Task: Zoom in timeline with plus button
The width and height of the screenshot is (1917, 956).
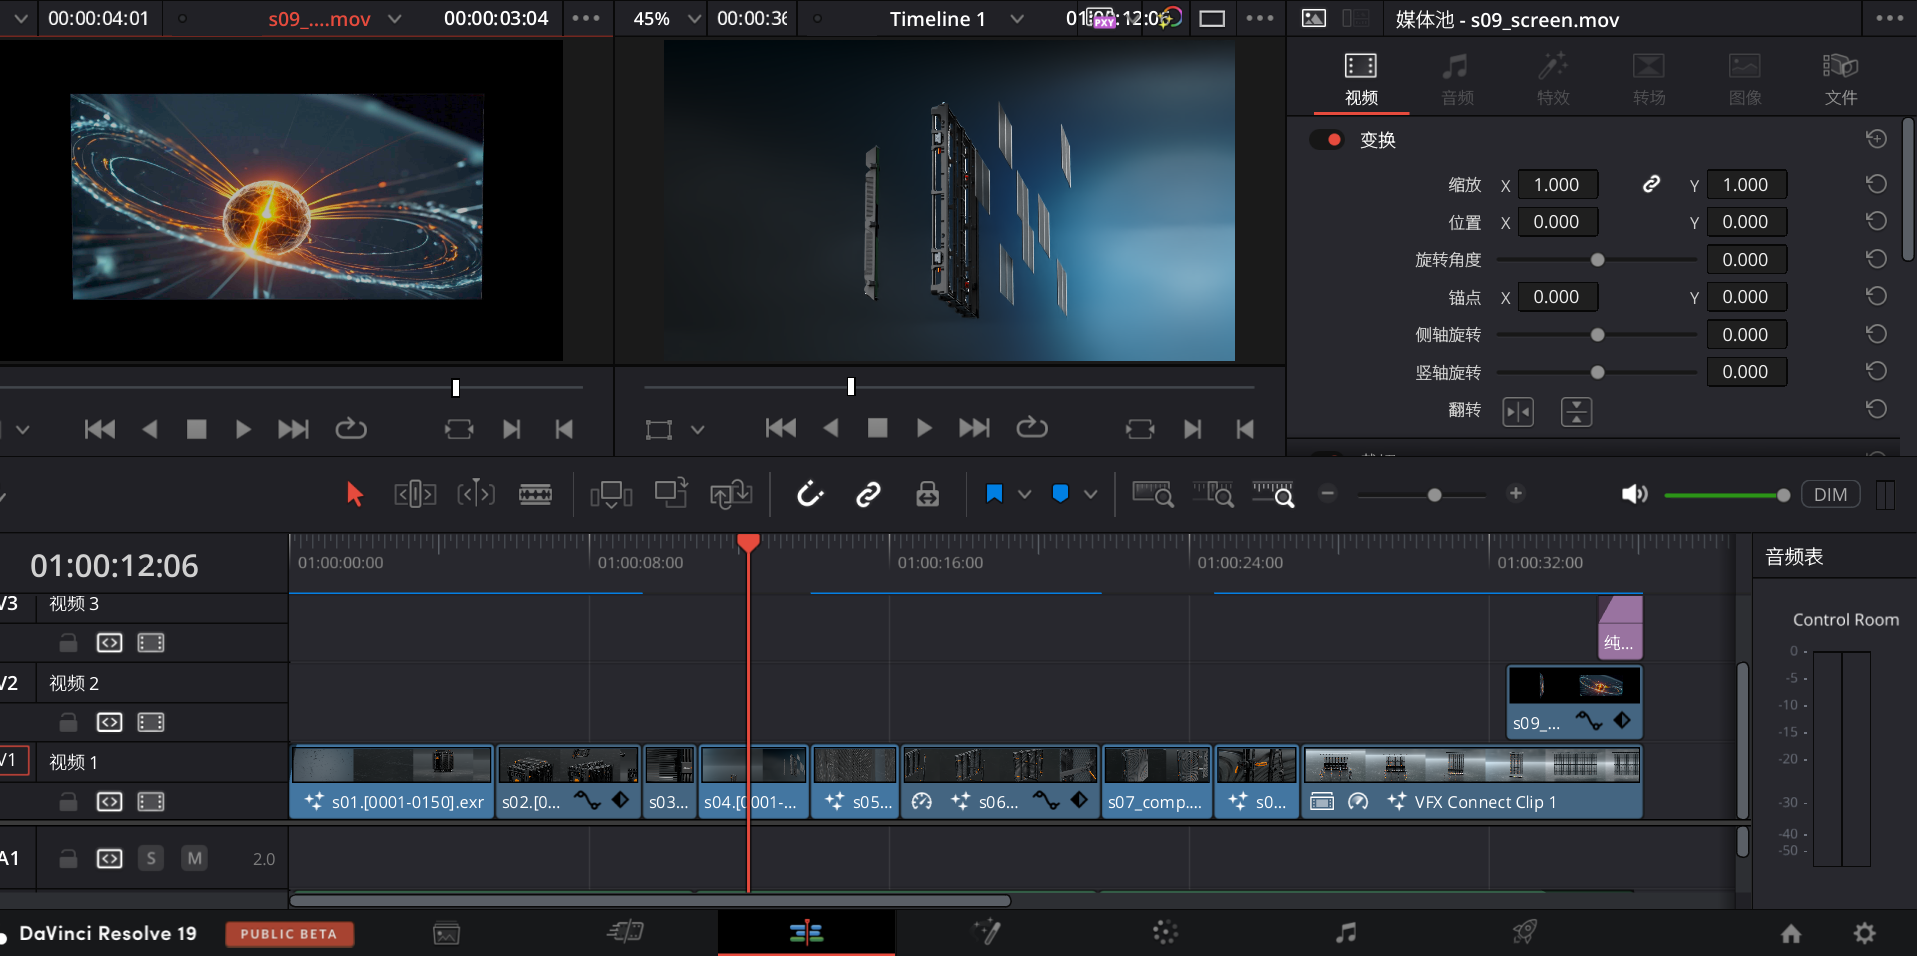Action: [x=1516, y=493]
